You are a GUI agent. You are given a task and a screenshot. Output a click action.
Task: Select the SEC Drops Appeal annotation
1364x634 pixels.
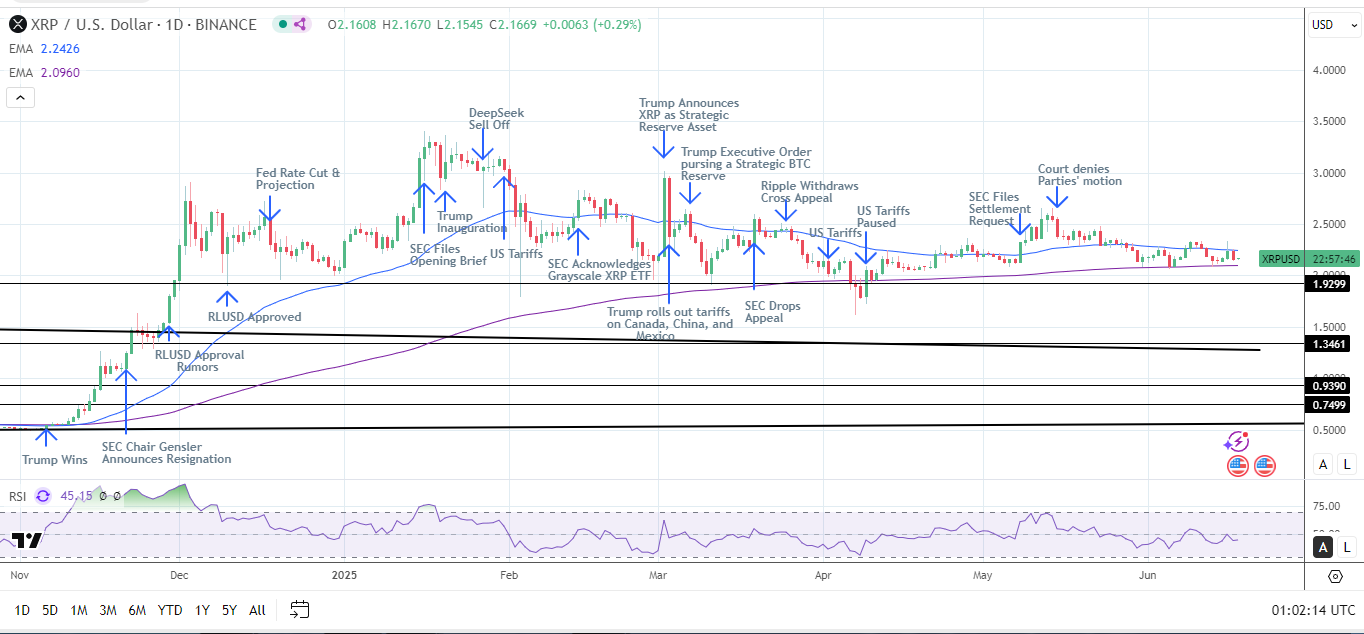tap(774, 312)
